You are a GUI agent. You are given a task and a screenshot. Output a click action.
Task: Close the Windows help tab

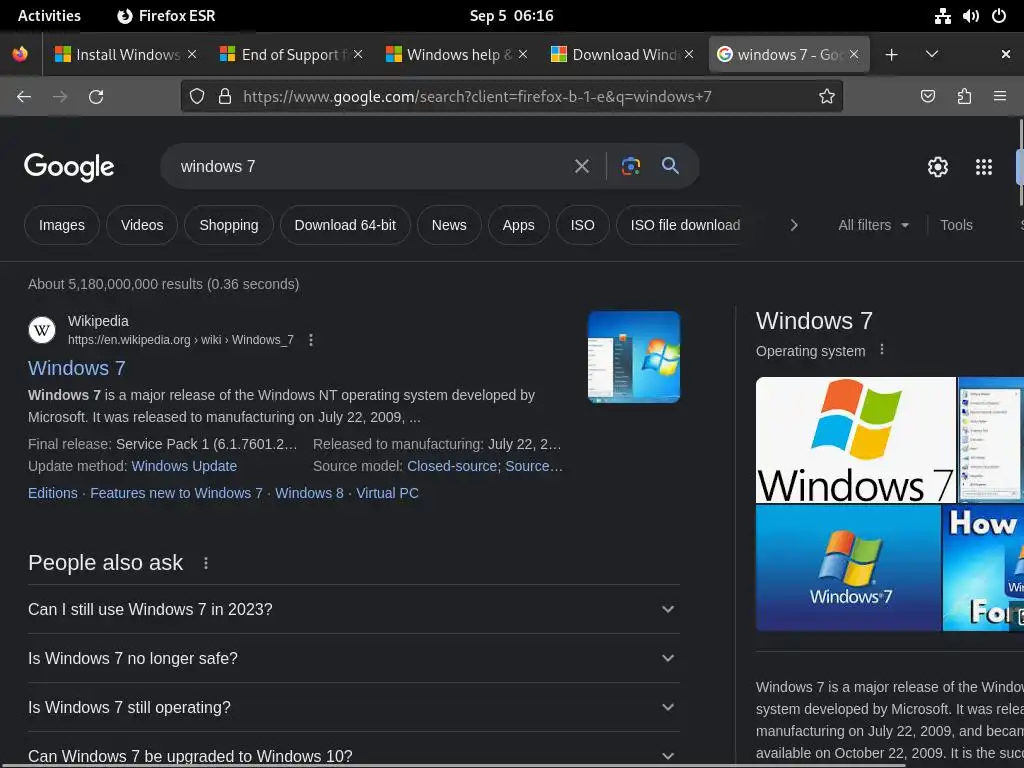tap(523, 55)
